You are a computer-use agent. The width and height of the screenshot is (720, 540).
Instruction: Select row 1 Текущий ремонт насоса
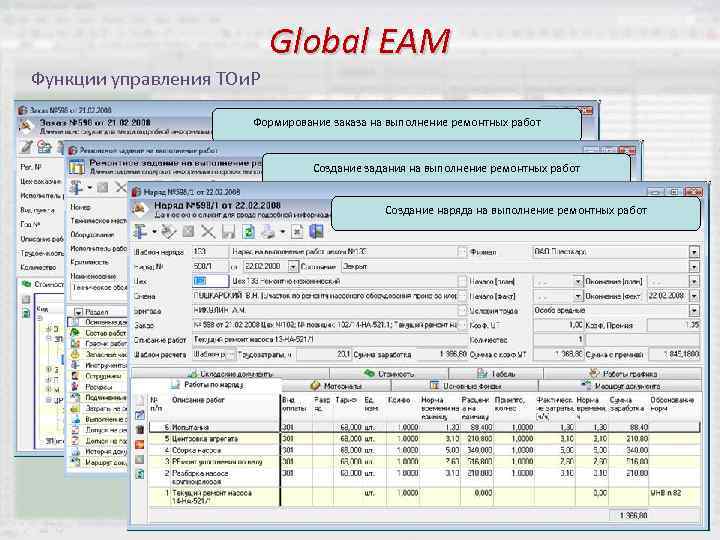424,497
